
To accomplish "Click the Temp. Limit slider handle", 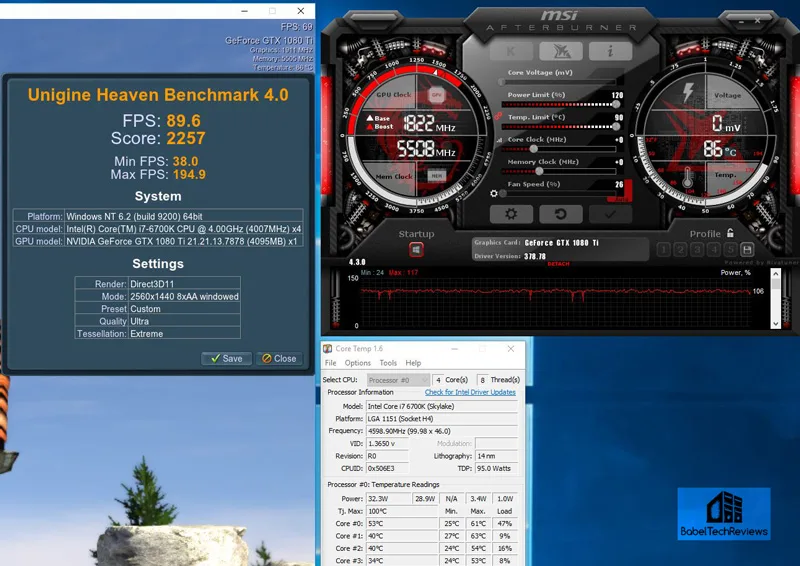I will (x=616, y=127).
